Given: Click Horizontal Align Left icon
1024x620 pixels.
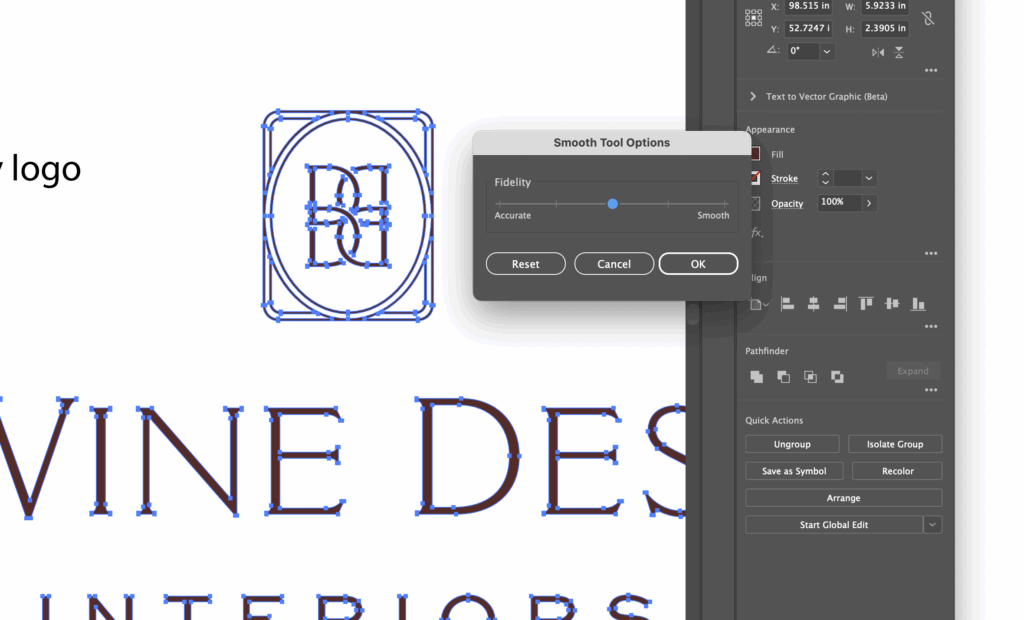Looking at the screenshot, I should (x=788, y=304).
